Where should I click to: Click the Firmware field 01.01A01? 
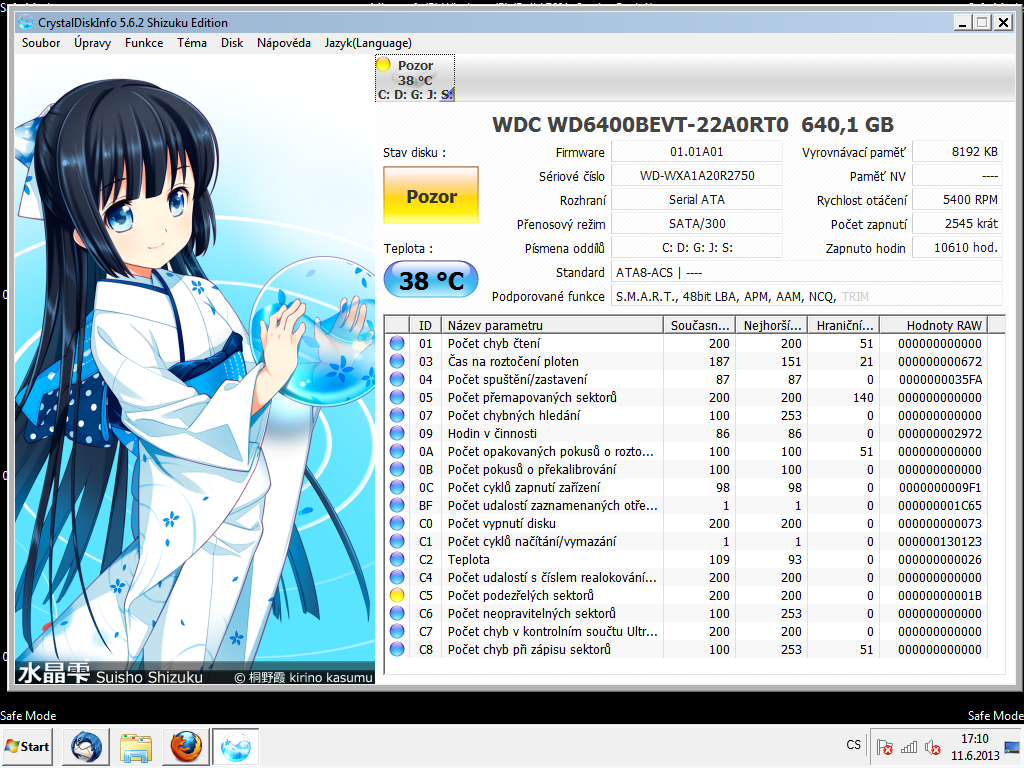(x=697, y=152)
